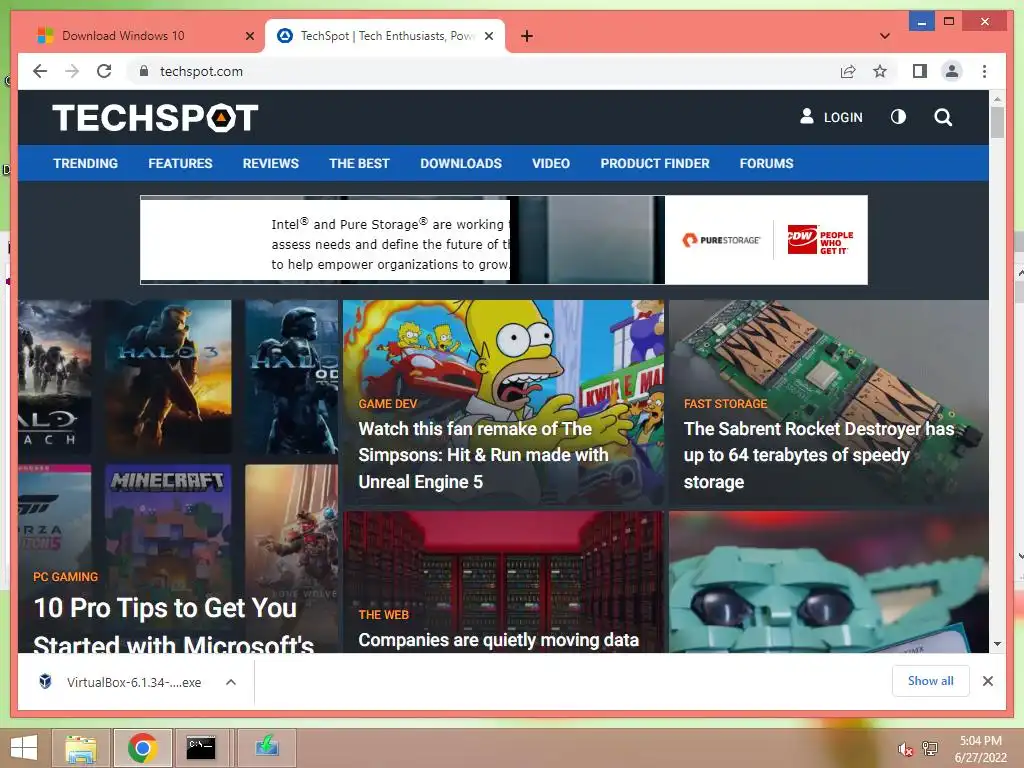
Task: Click the installer taskbar icon with green arrow
Action: click(266, 748)
